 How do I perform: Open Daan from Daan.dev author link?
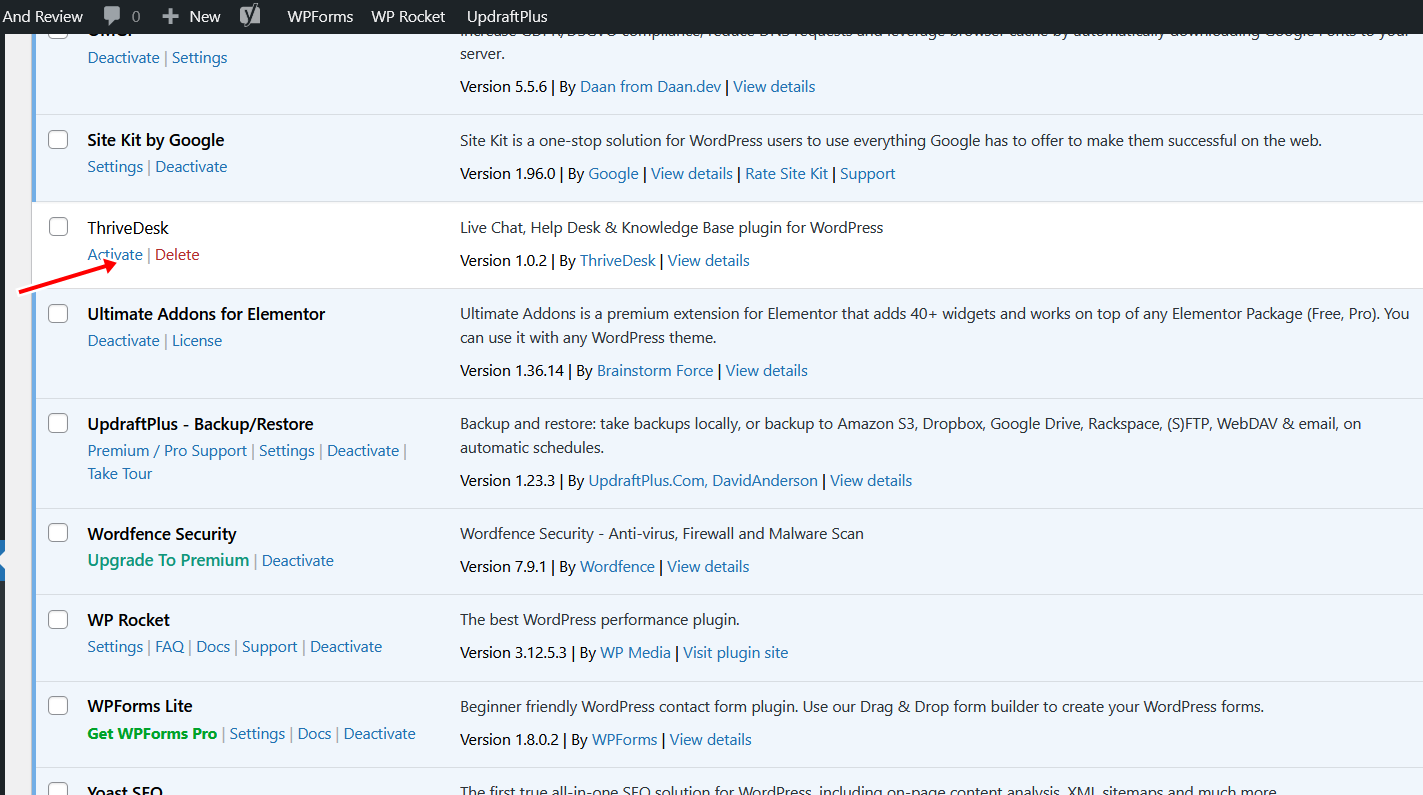pos(650,87)
